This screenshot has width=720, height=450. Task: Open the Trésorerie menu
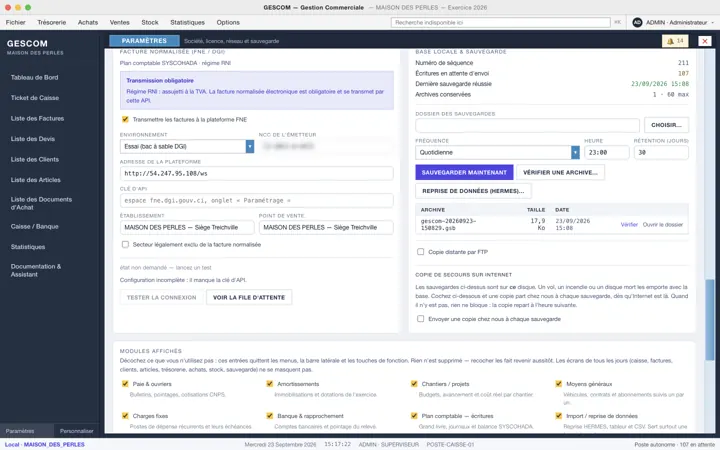click(51, 22)
